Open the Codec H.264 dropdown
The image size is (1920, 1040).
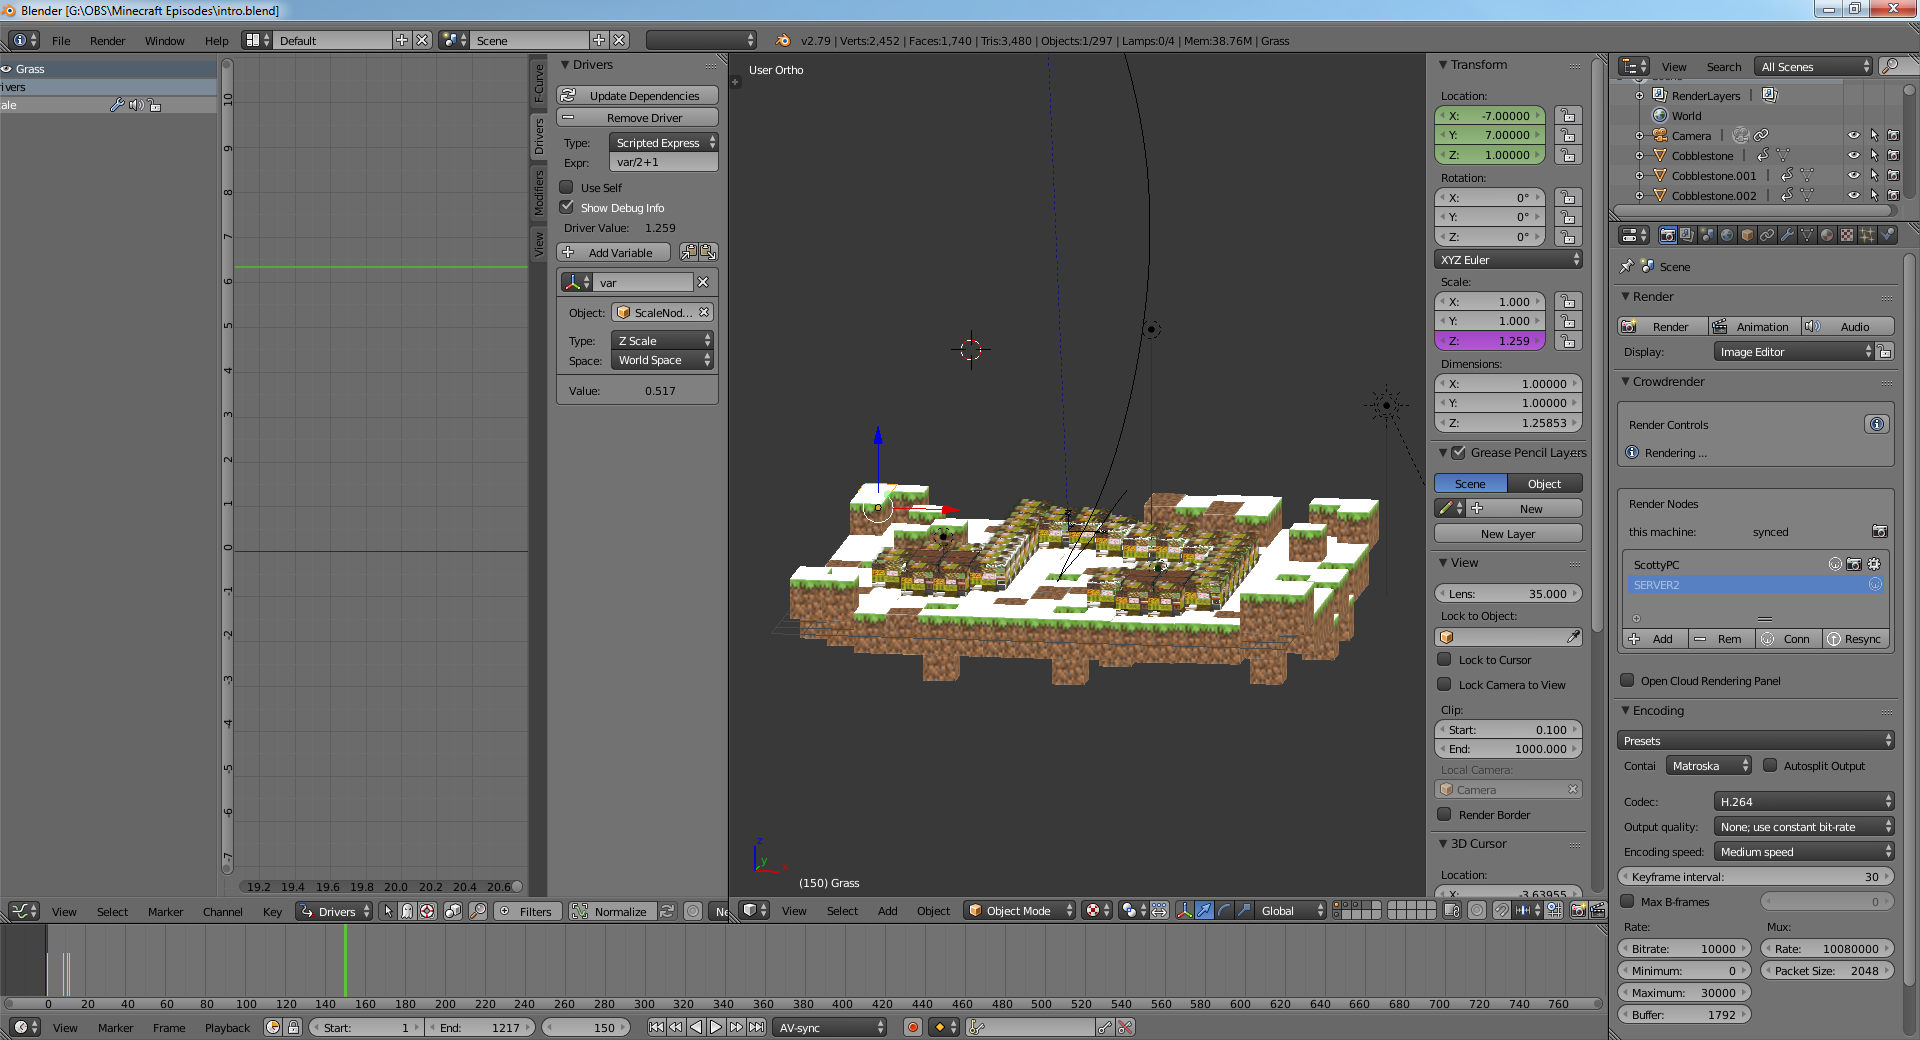1804,801
